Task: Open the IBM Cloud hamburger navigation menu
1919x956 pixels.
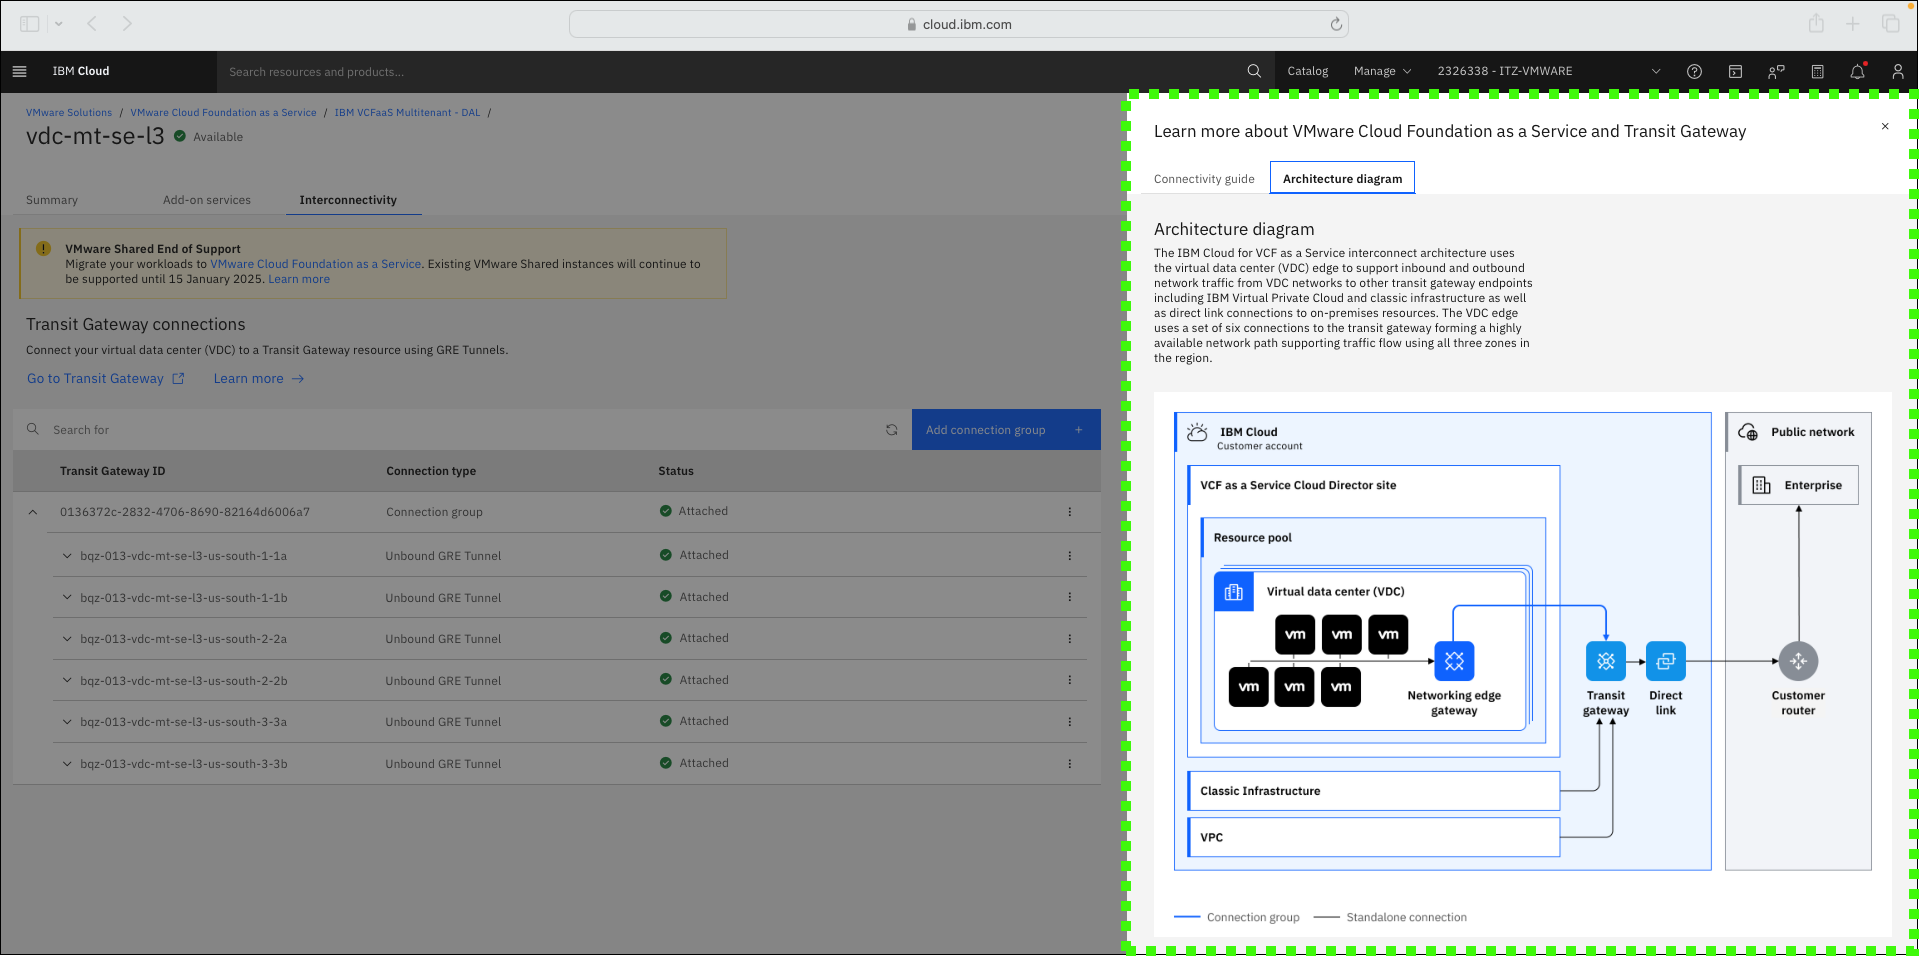Action: (x=19, y=71)
